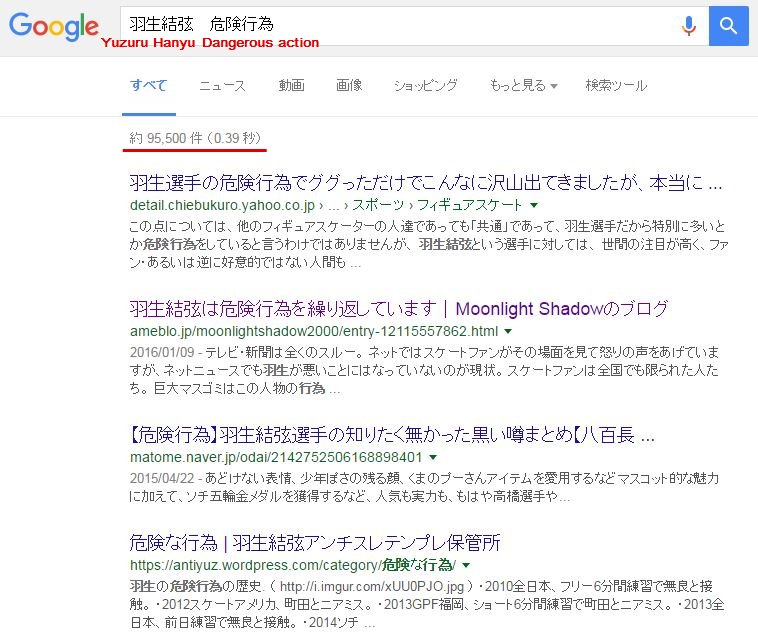Click the スポーツ breadcrumb text
The height and width of the screenshot is (632, 758).
point(378,205)
